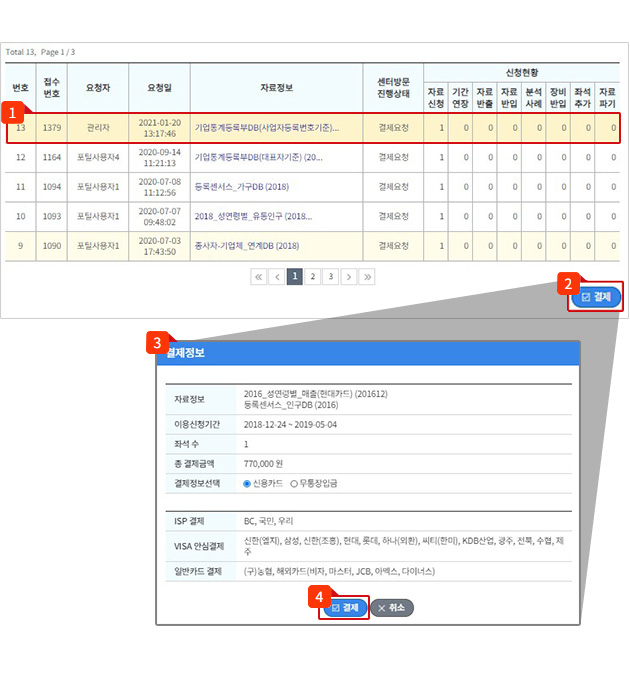Click the next page single-right arrow
This screenshot has height=680, width=630.
click(348, 277)
